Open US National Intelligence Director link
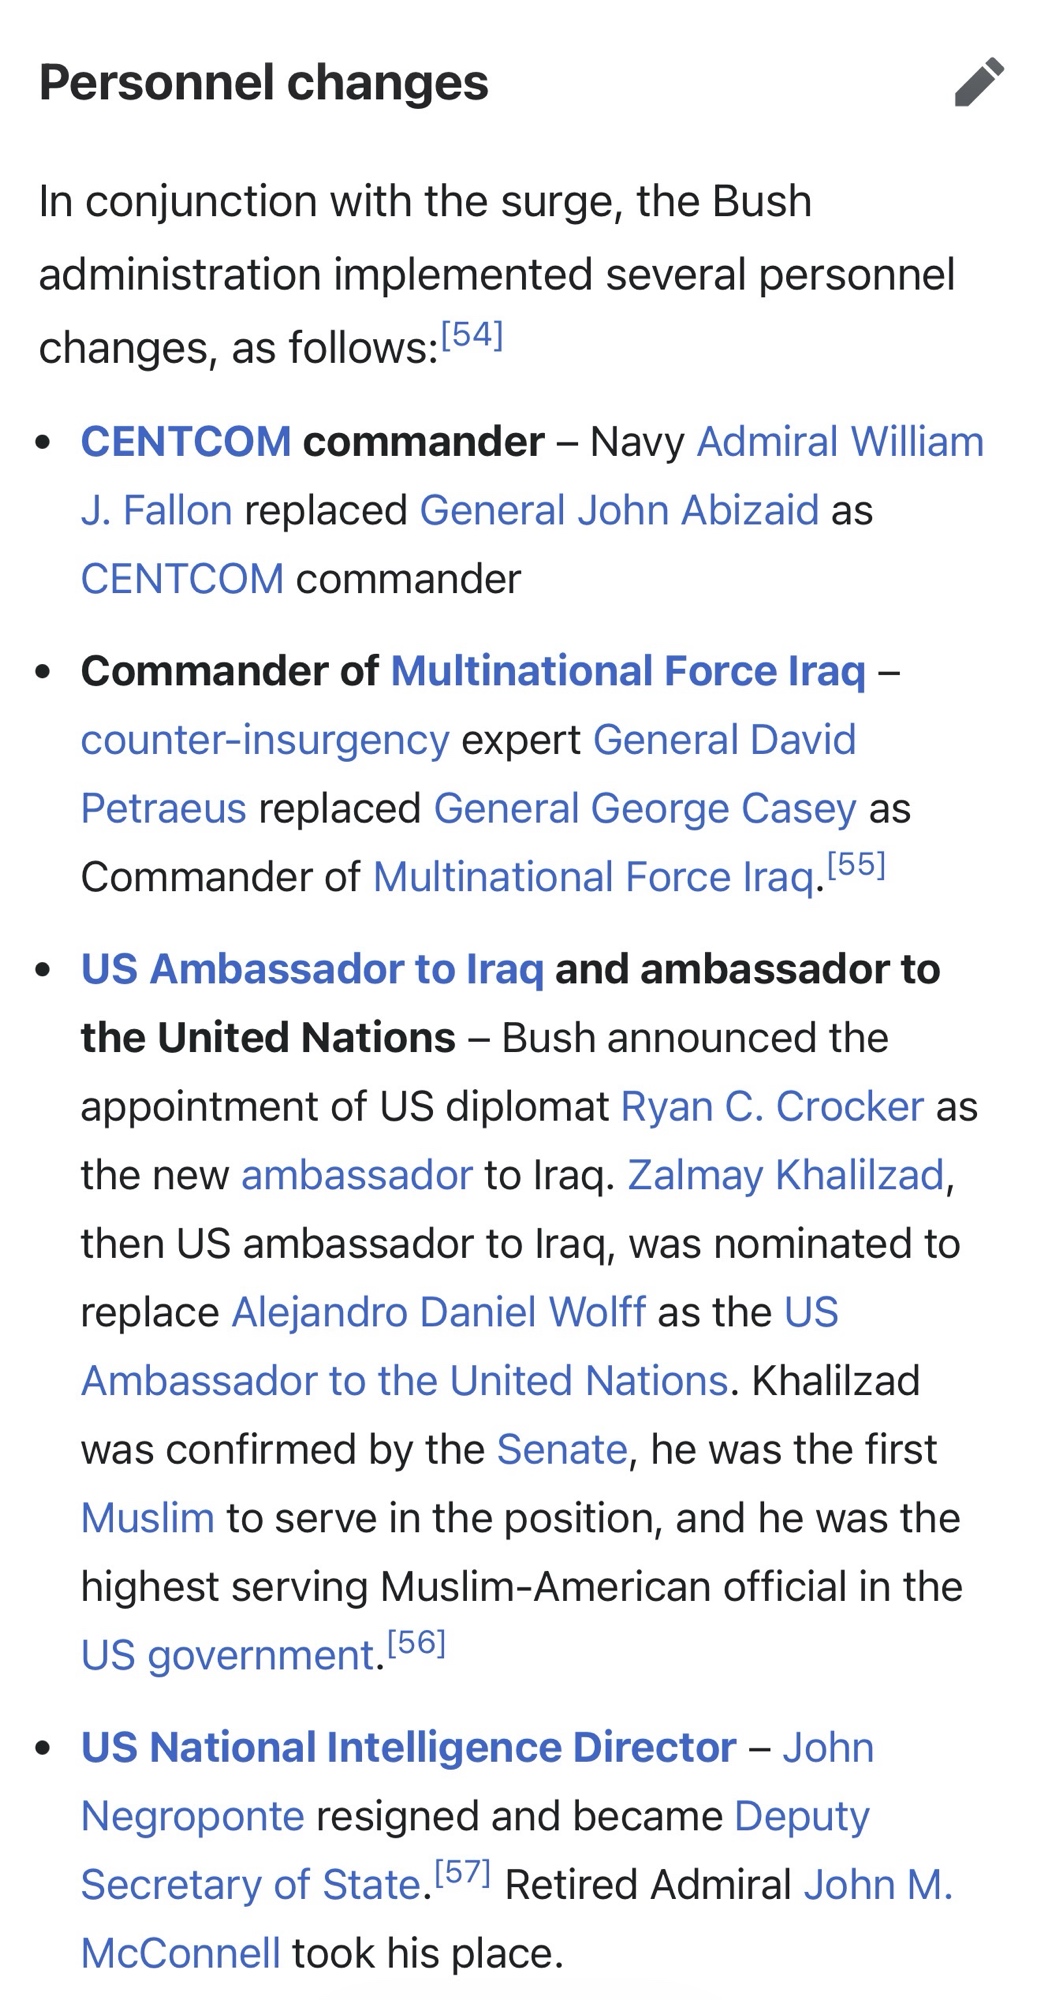The image size is (1041, 2000). (408, 1748)
